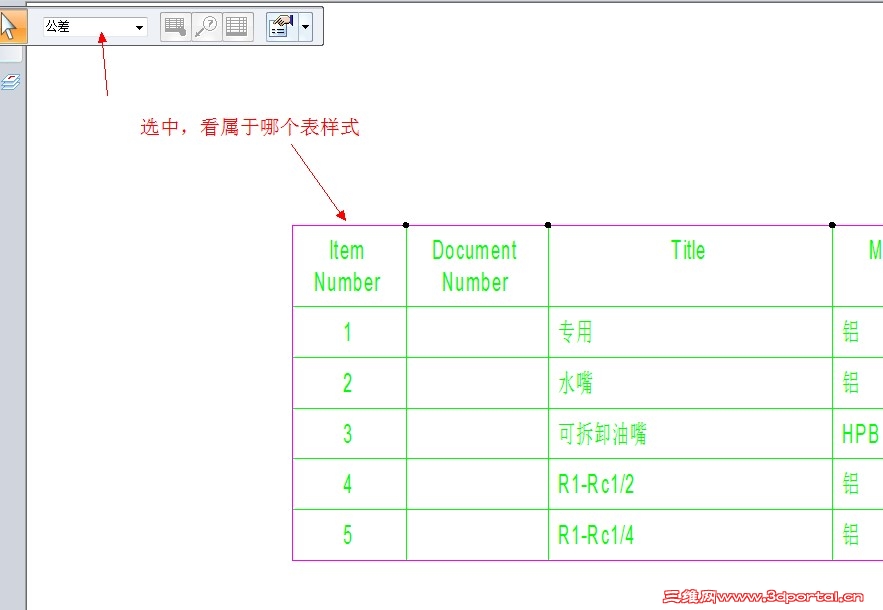Click item number 1 cell
This screenshot has height=610, width=883.
tap(349, 332)
